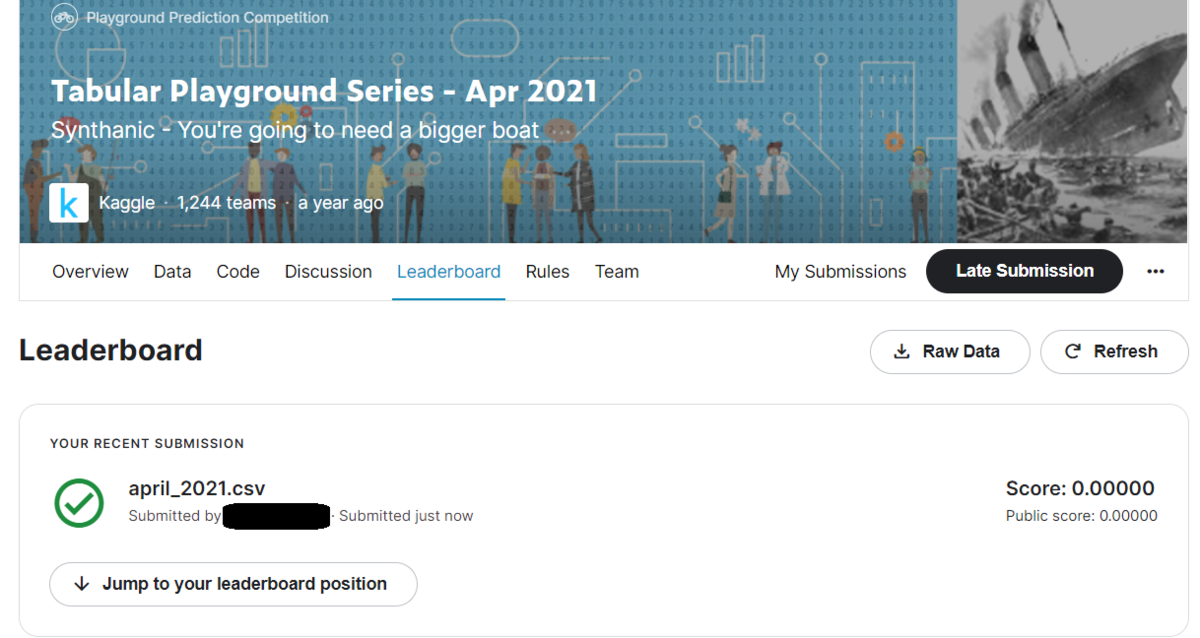Click the '1,244 teams' text
Viewport: 1200px width, 638px height.
[226, 203]
